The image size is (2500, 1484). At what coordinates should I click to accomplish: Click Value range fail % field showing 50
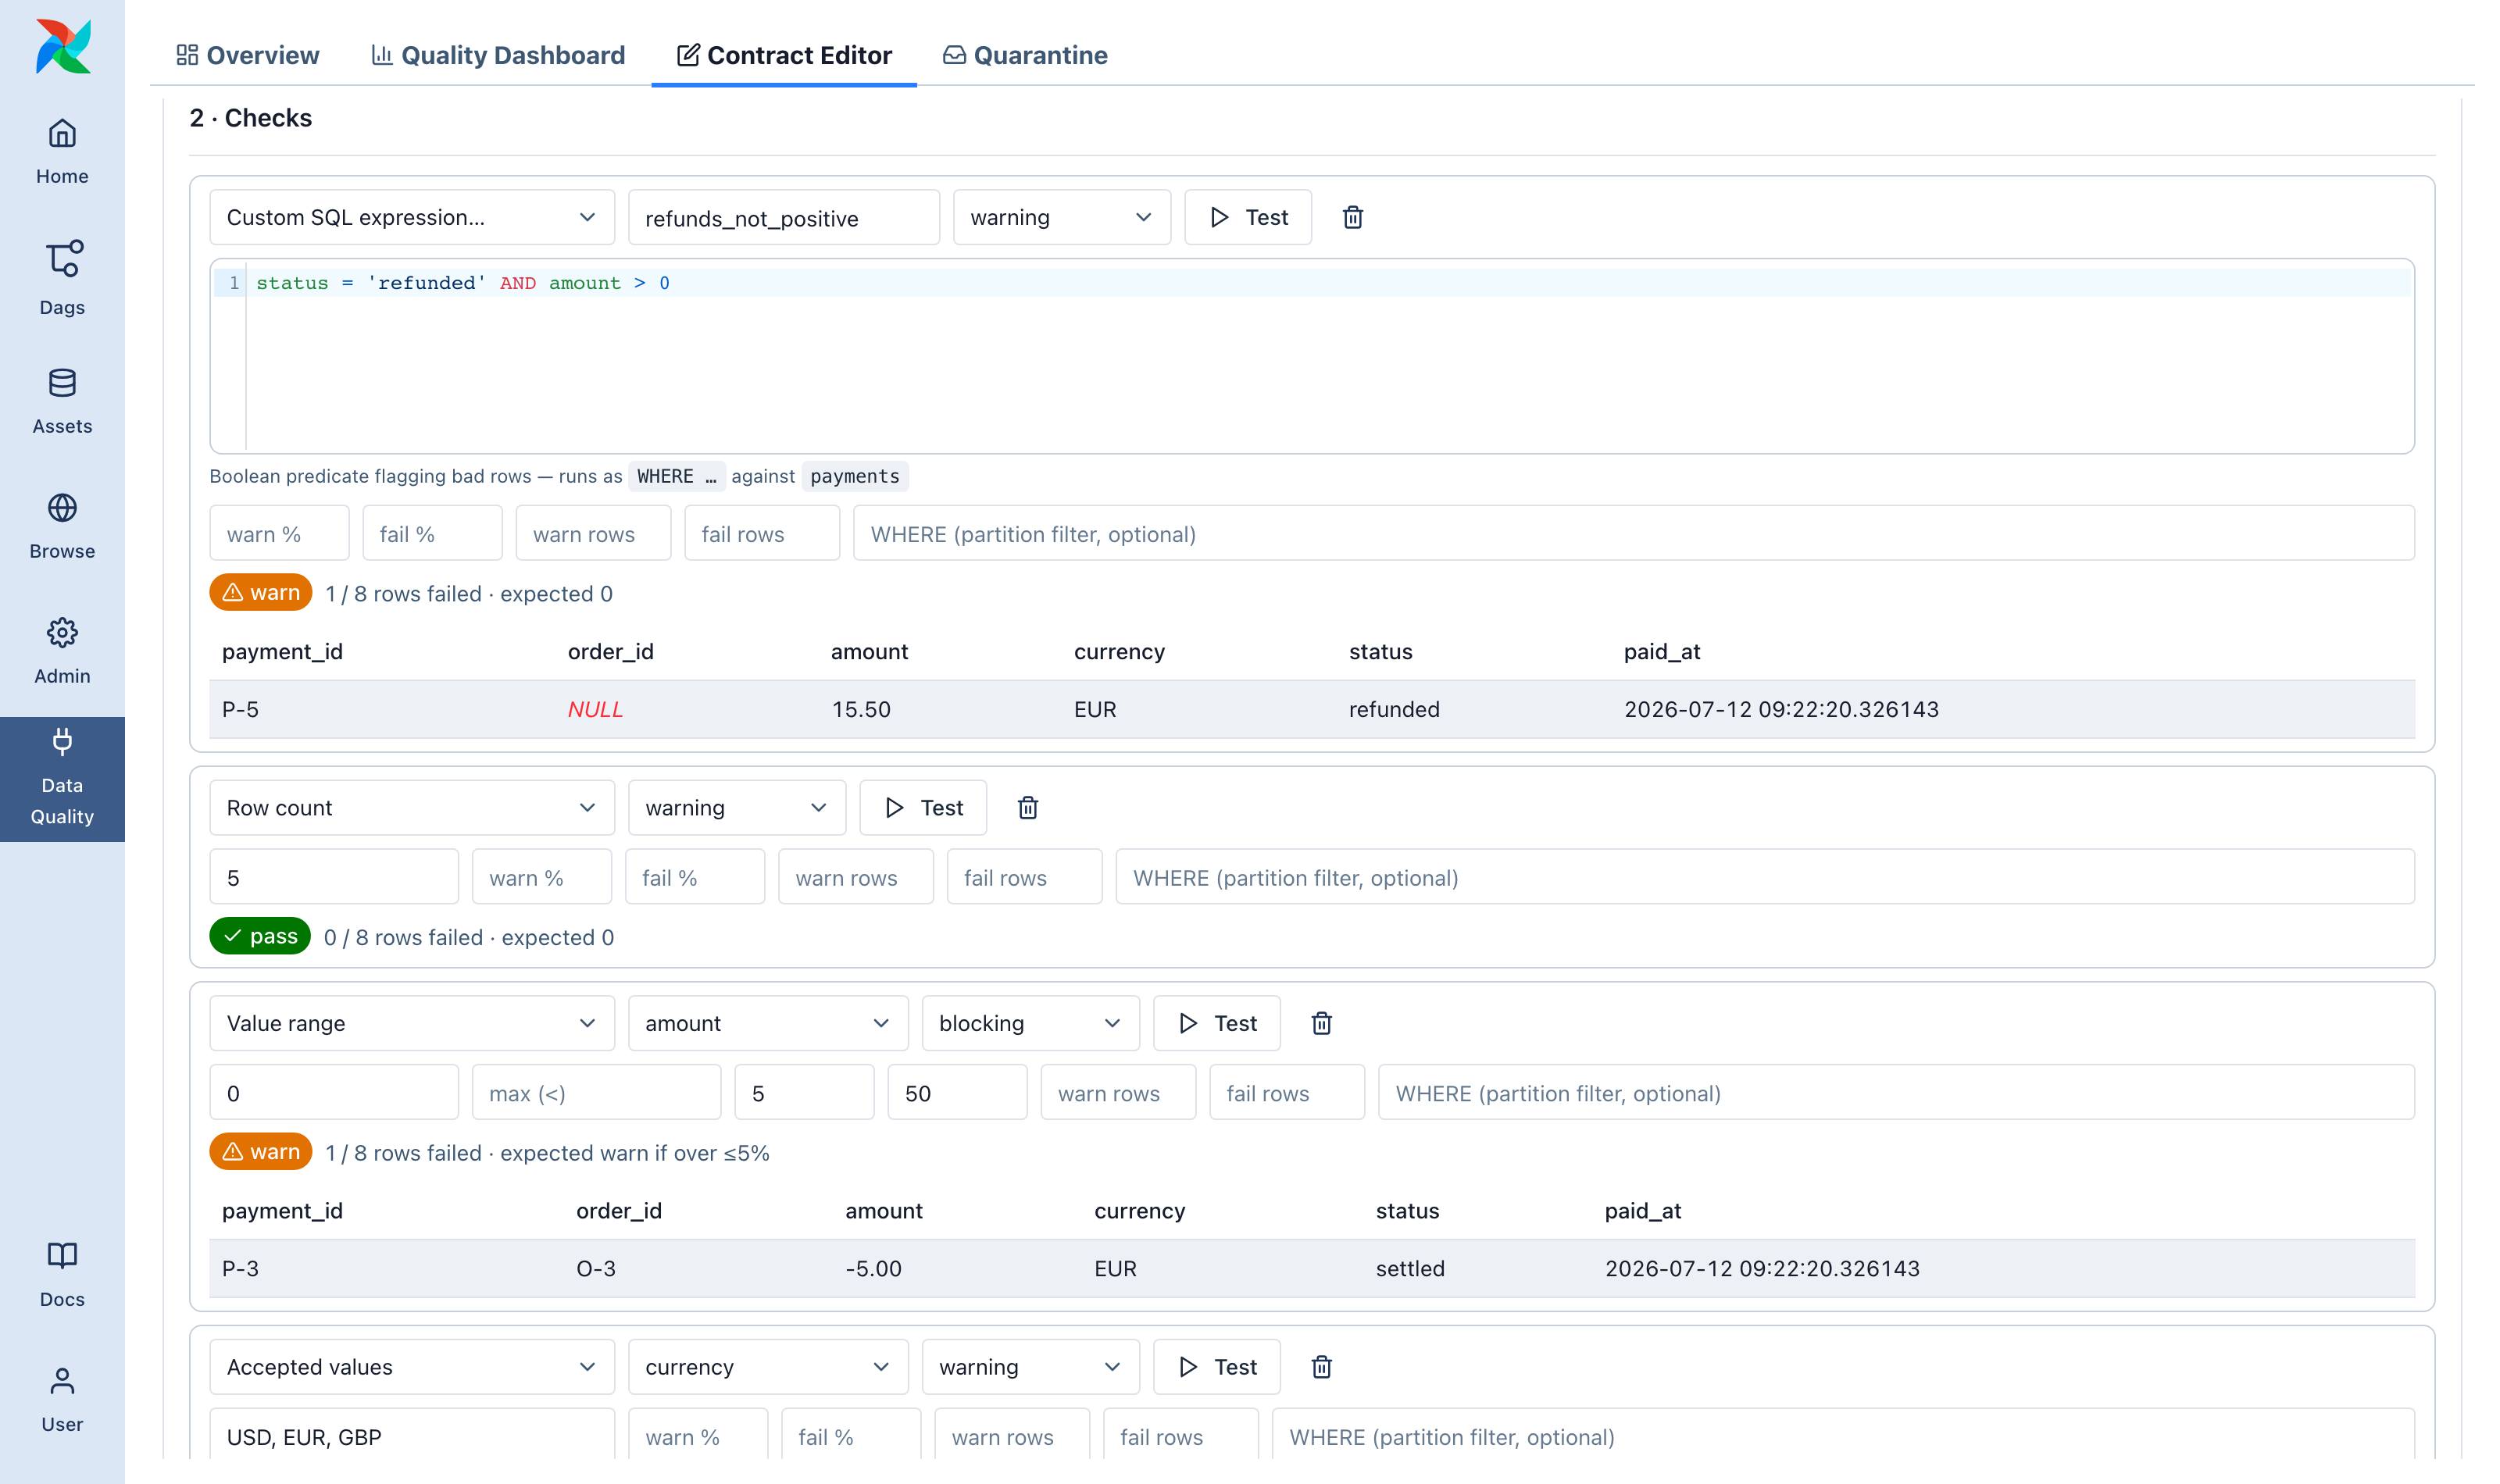957,1093
